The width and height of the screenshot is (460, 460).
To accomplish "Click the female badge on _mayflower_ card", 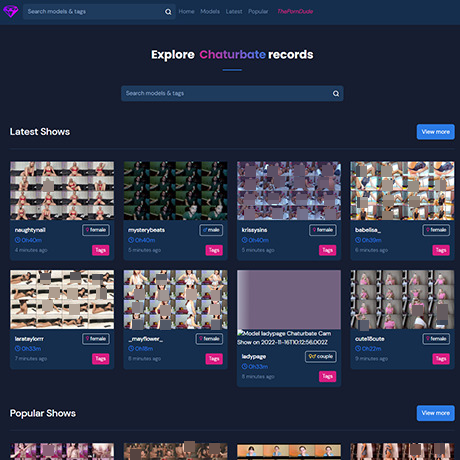I will [209, 339].
